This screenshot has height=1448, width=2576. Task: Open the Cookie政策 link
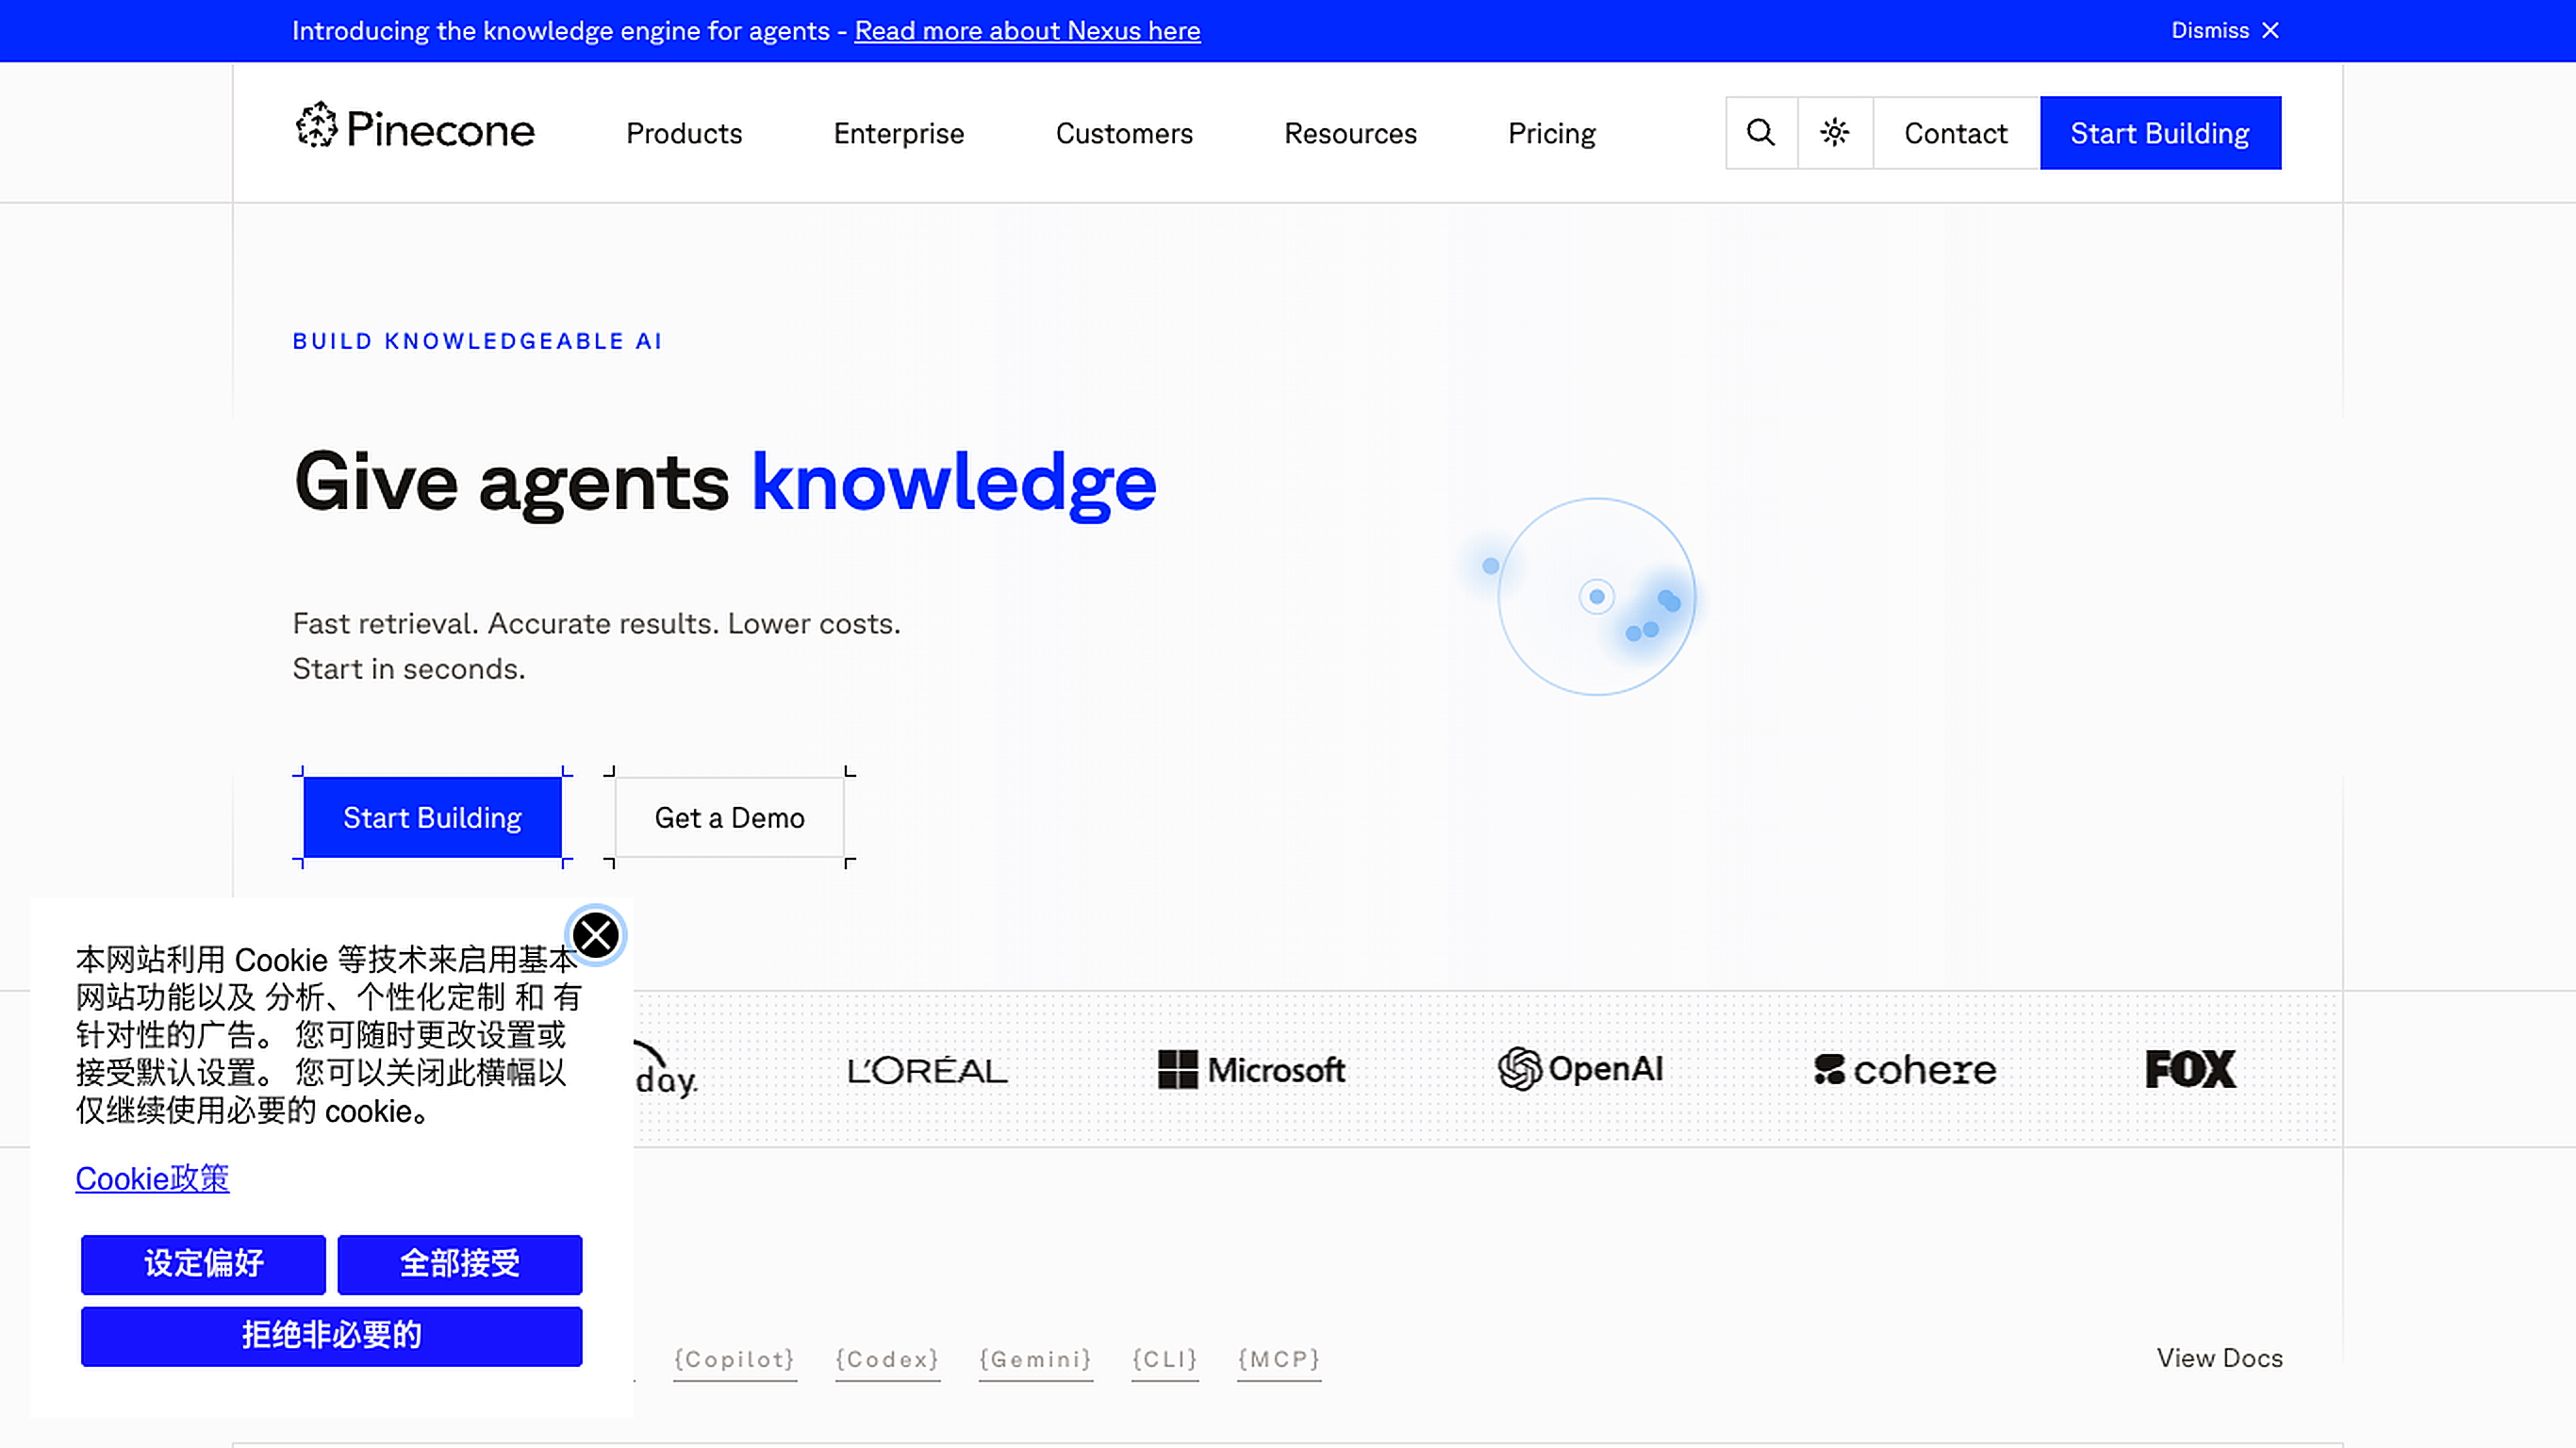point(152,1179)
